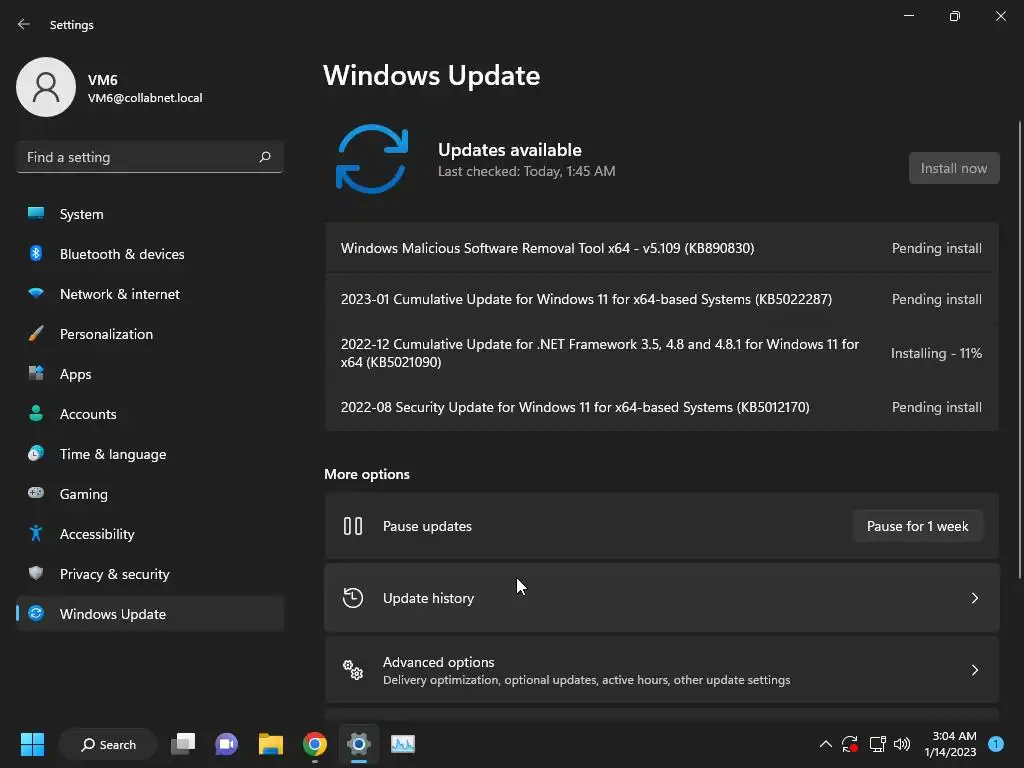Open Task View on the taskbar
The height and width of the screenshot is (768, 1024).
[x=183, y=744]
